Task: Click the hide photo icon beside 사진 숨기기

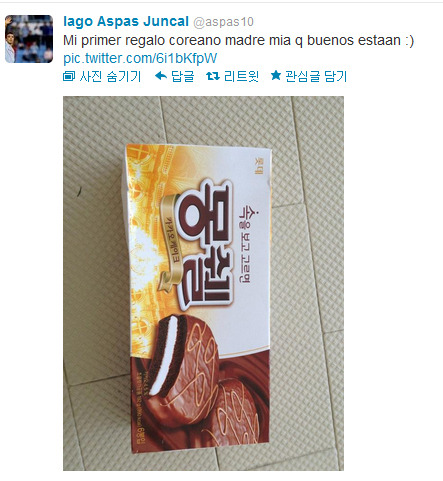Action: (69, 76)
